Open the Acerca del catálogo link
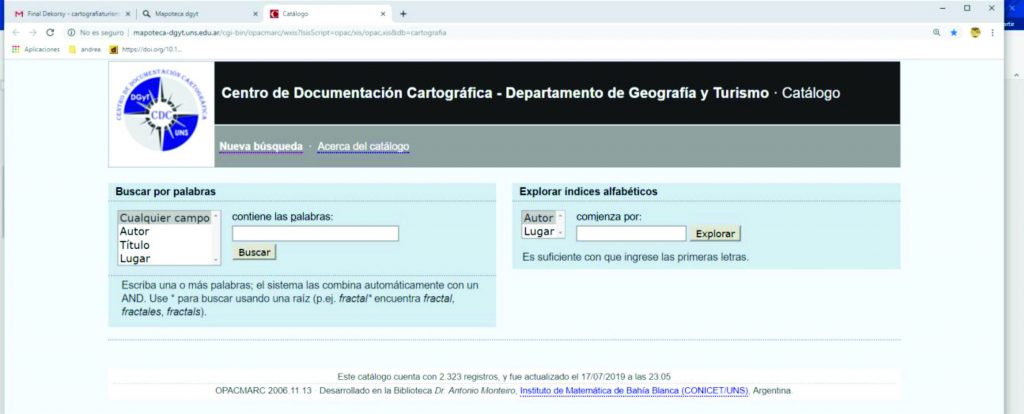The width and height of the screenshot is (1024, 414). coord(364,146)
